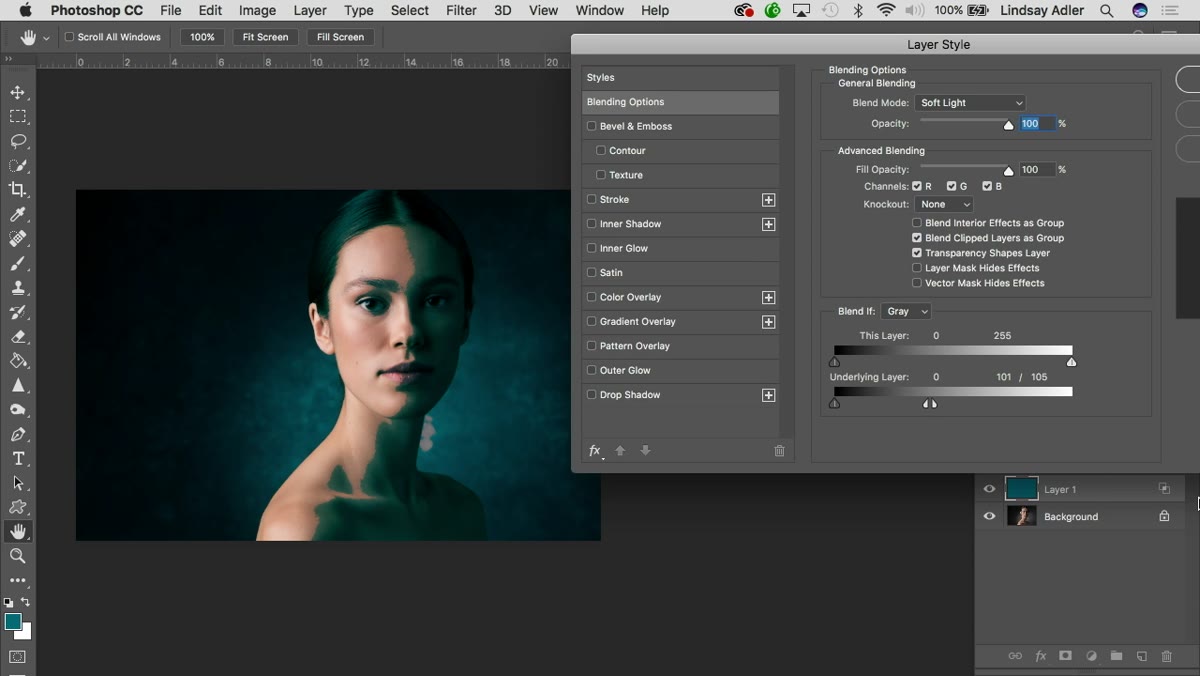The width and height of the screenshot is (1200, 676).
Task: Open the Blend Mode Soft Light dropdown
Action: (970, 103)
